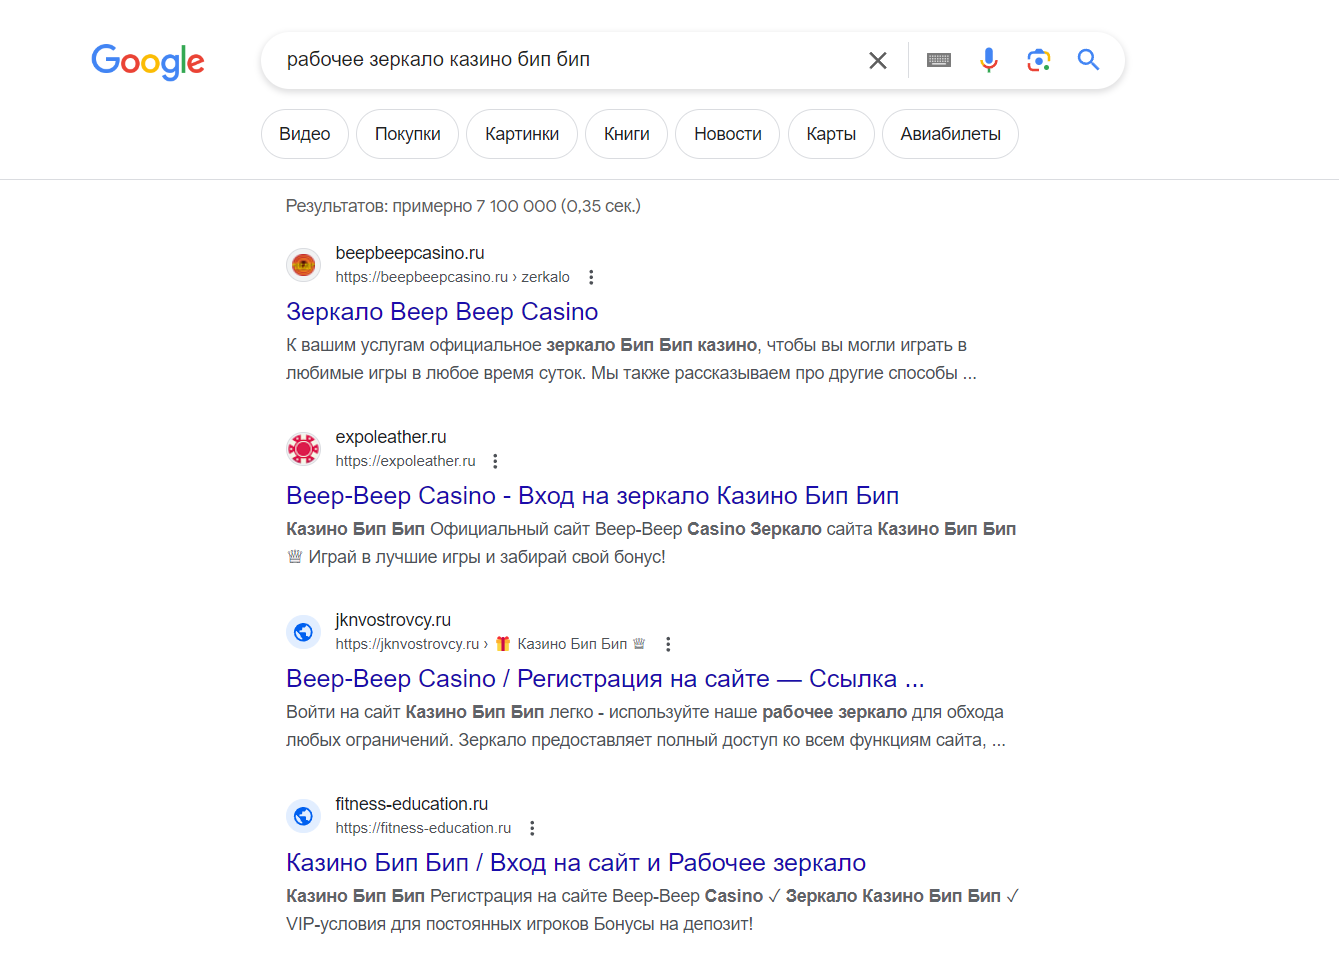Clear the search query with X icon
This screenshot has height=970, width=1339.
(x=878, y=60)
